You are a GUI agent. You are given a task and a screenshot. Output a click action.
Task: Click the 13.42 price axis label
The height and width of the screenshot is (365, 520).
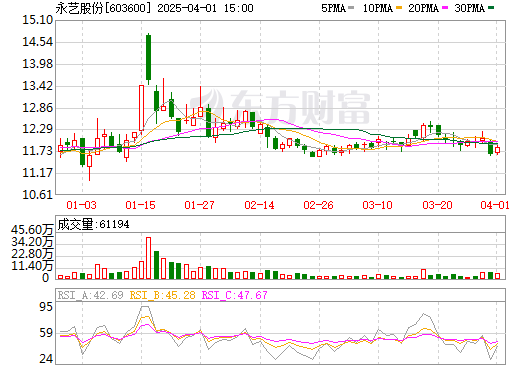pos(37,86)
